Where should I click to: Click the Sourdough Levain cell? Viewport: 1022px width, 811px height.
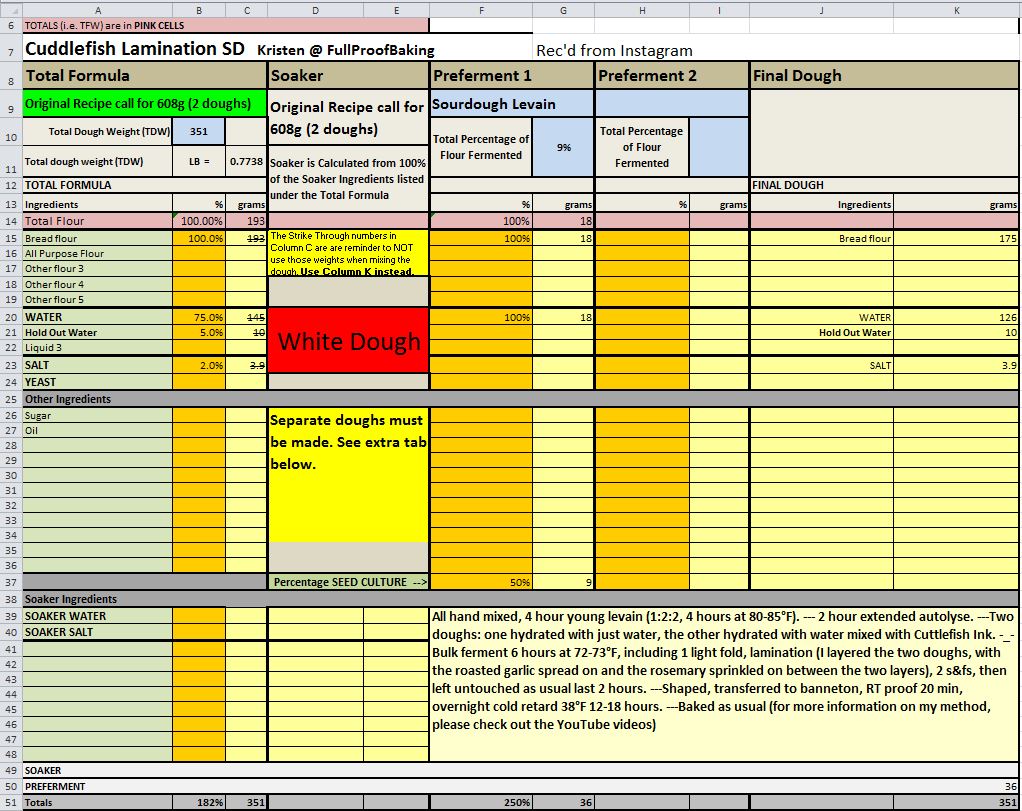click(512, 104)
